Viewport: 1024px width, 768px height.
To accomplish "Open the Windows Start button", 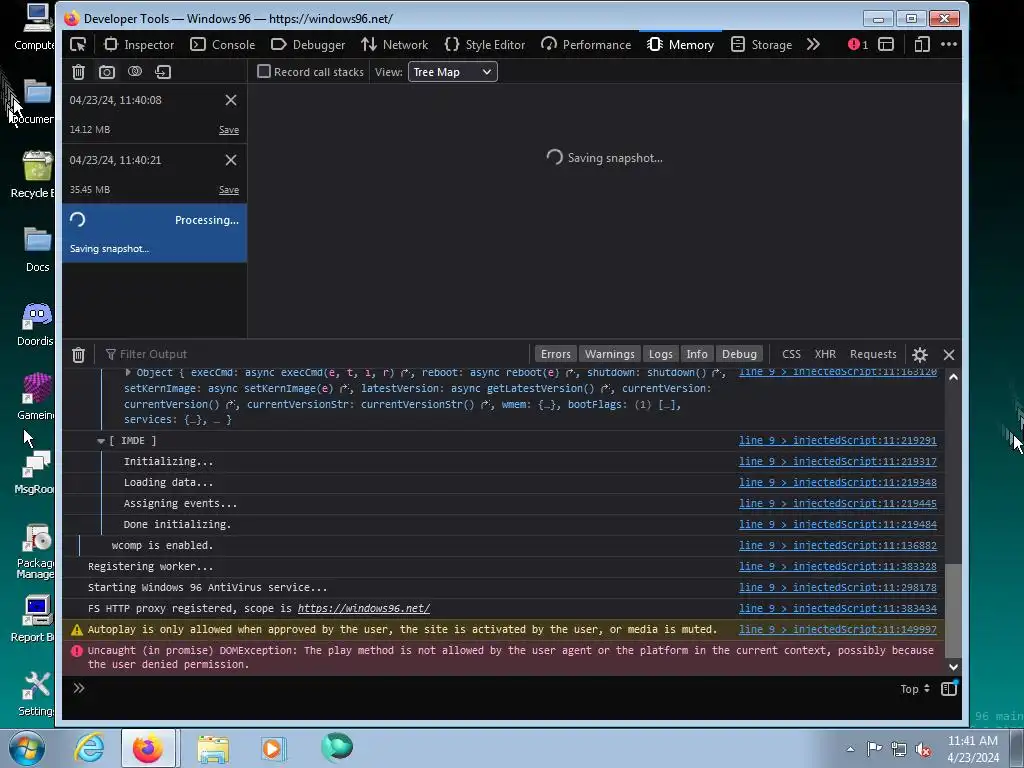I will coord(27,748).
